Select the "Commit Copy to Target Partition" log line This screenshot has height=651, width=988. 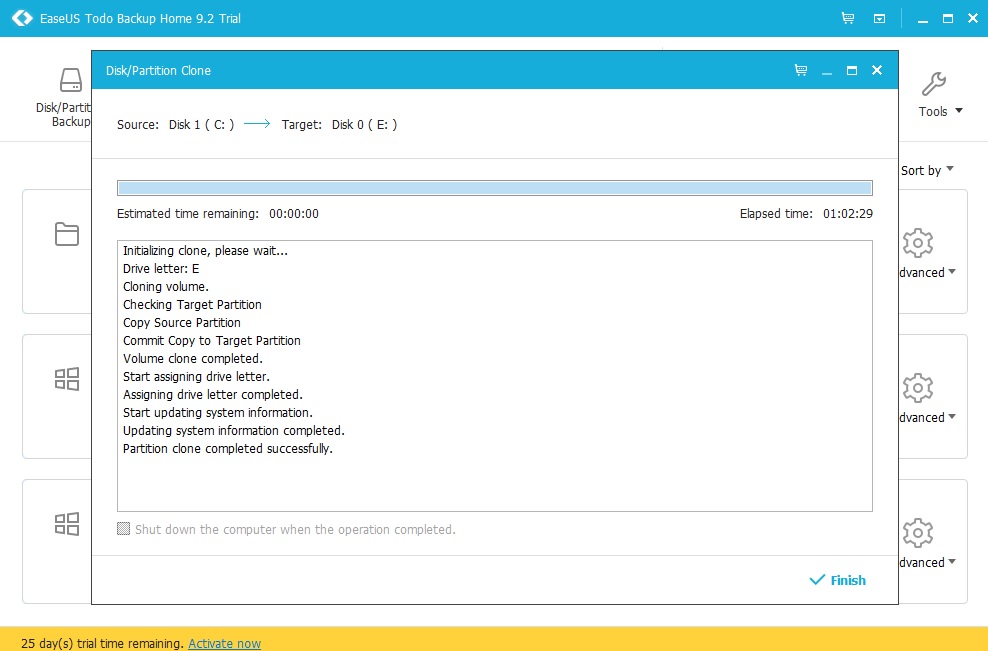click(x=212, y=341)
